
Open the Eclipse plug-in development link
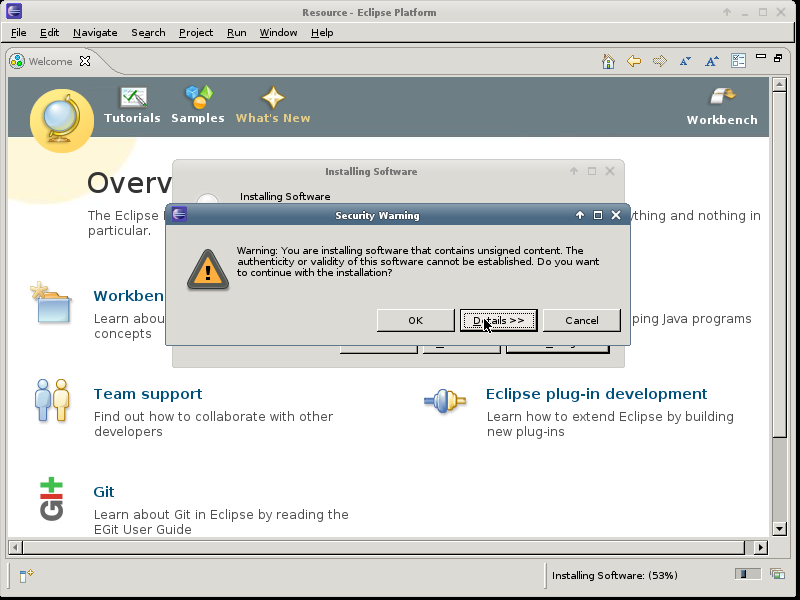click(x=596, y=394)
